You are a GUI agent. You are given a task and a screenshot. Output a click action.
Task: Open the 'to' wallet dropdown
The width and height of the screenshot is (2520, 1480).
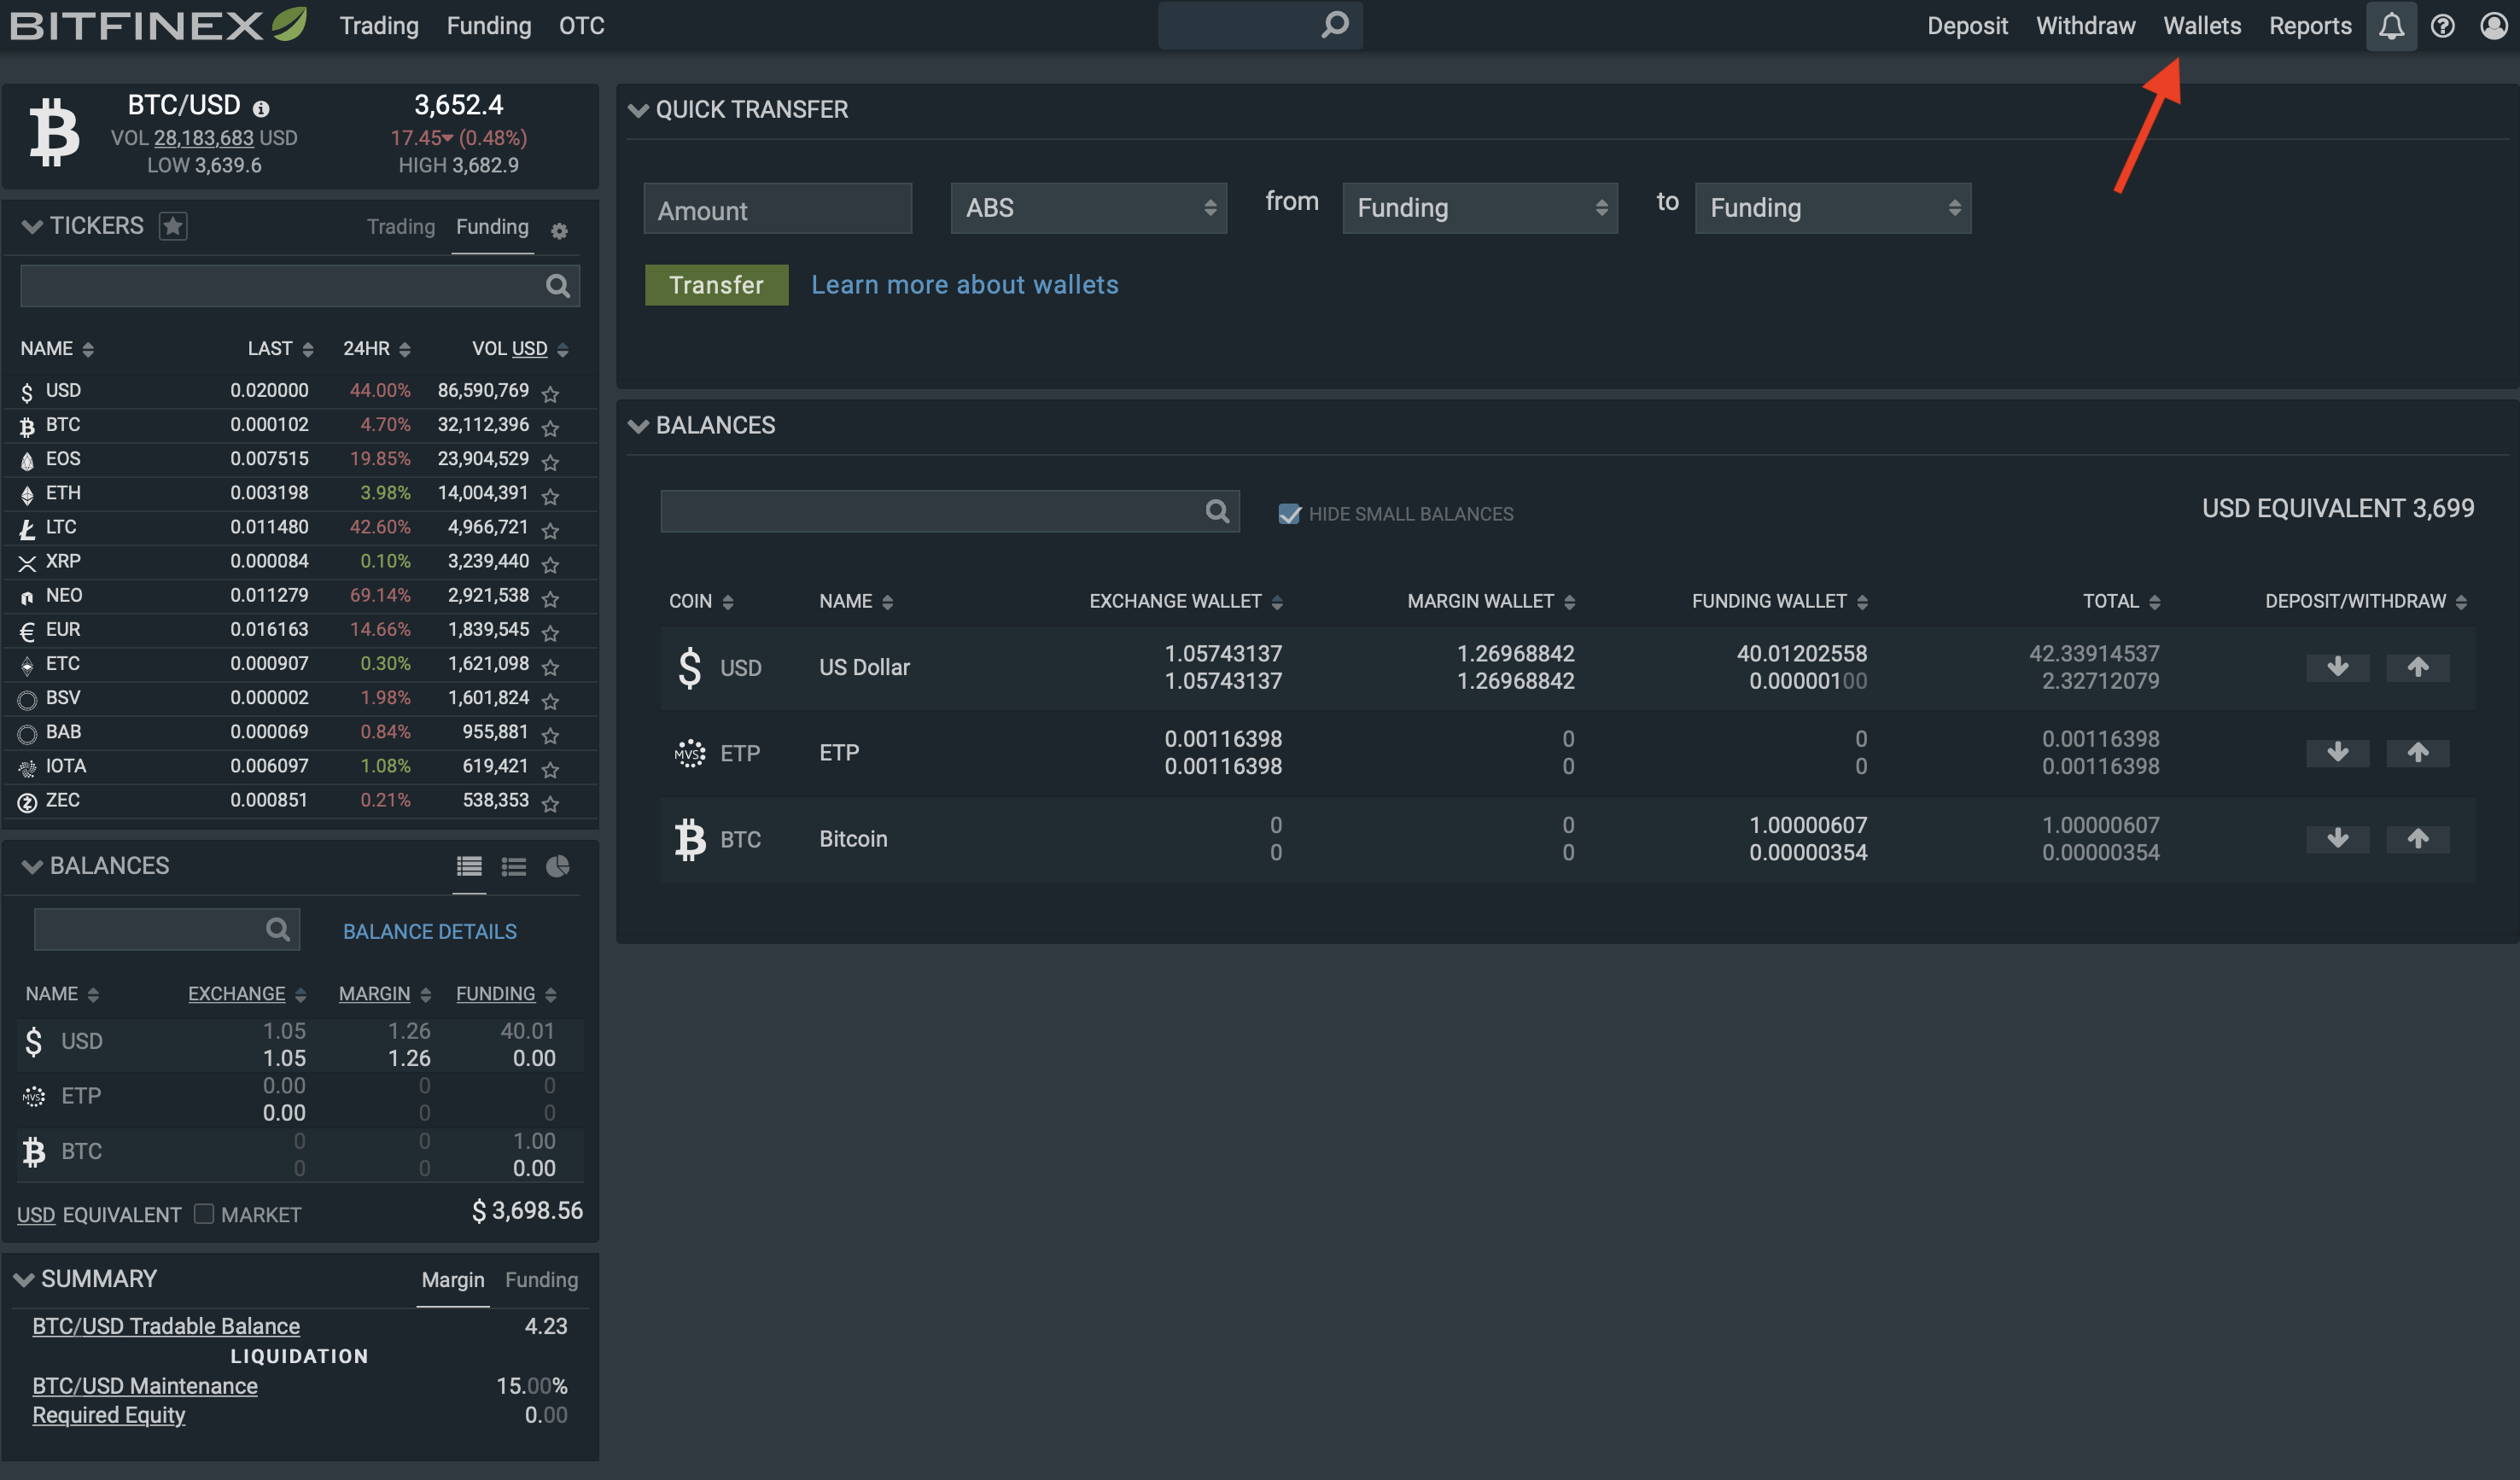[x=1832, y=208]
